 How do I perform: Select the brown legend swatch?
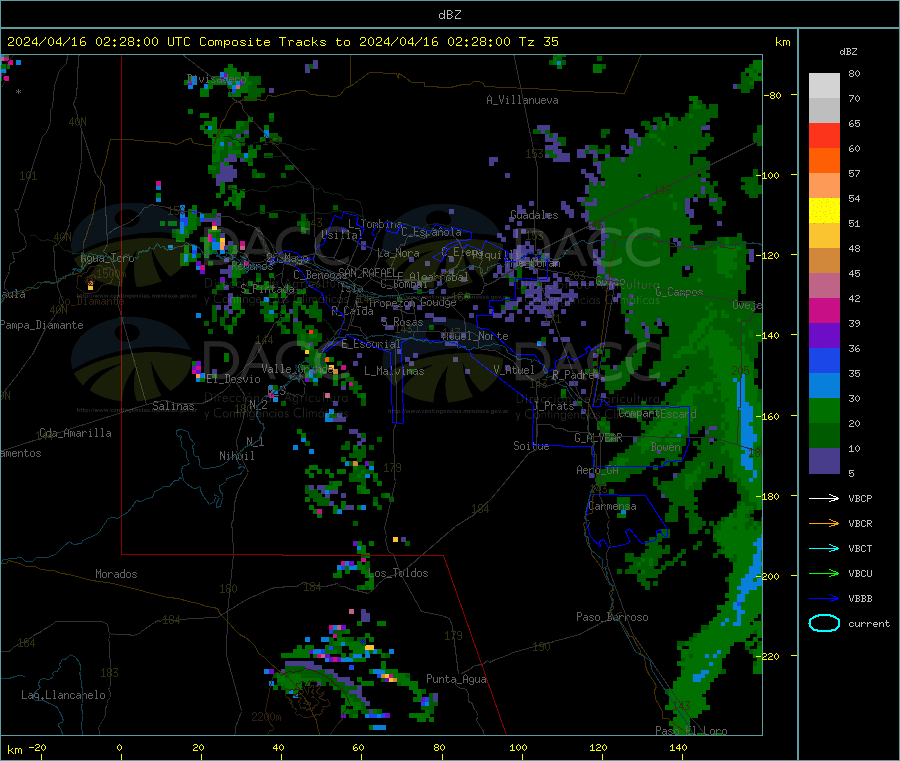pyautogui.click(x=824, y=261)
